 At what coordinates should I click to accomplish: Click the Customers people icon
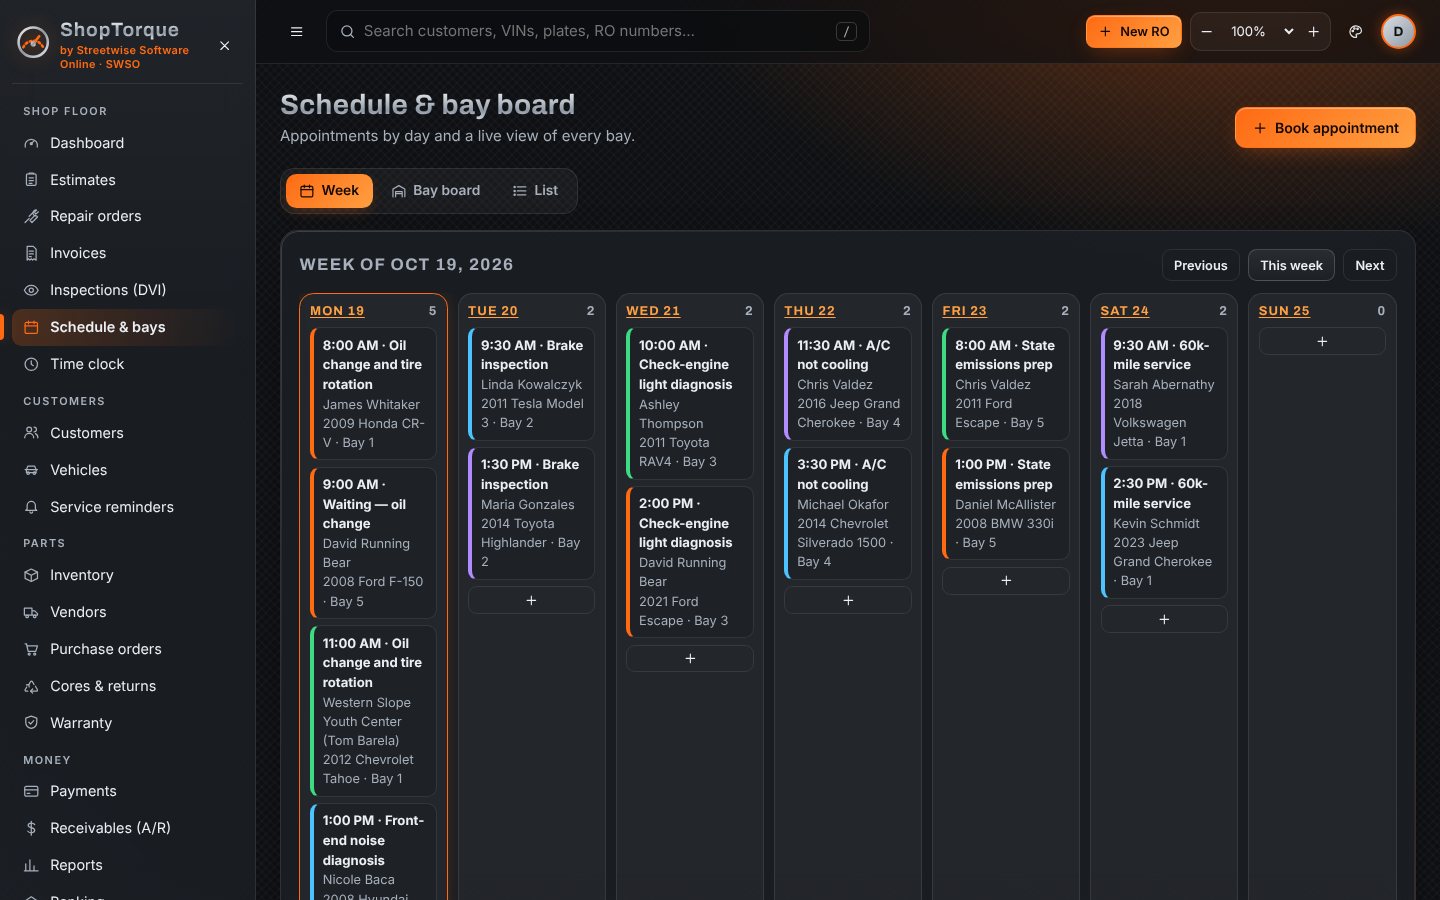pos(31,433)
